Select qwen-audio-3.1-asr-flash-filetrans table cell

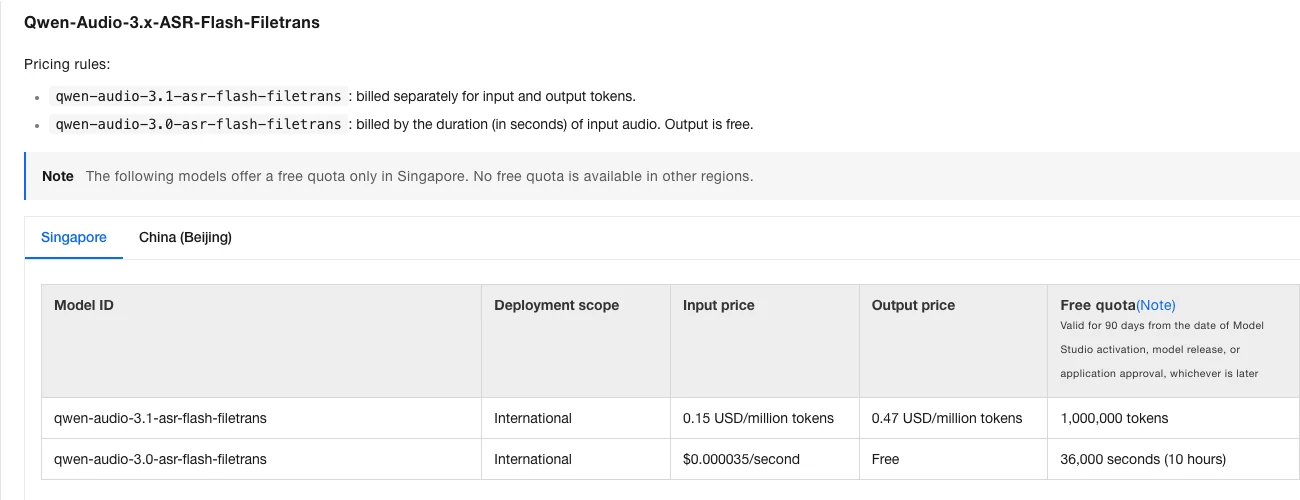click(x=261, y=418)
